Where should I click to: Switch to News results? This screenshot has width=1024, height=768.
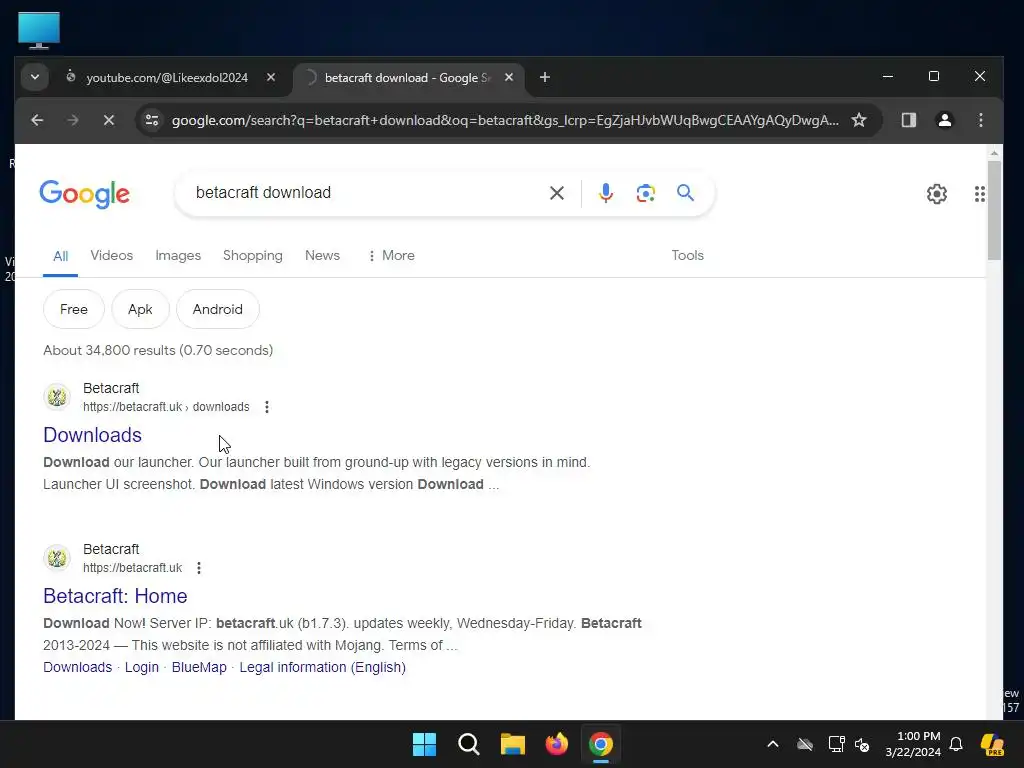point(322,255)
